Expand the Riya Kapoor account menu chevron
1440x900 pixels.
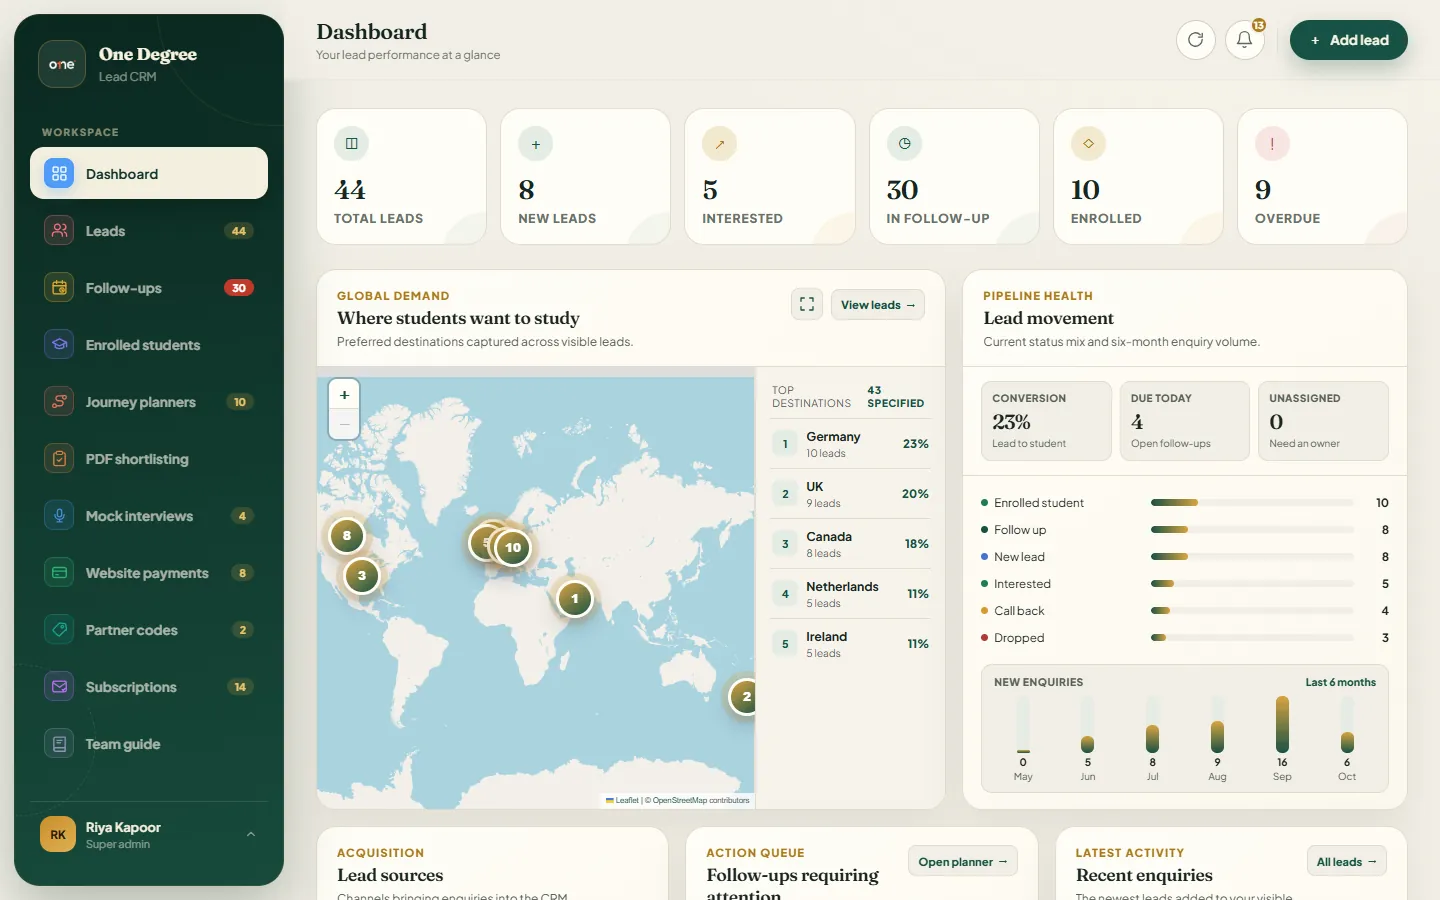(251, 834)
